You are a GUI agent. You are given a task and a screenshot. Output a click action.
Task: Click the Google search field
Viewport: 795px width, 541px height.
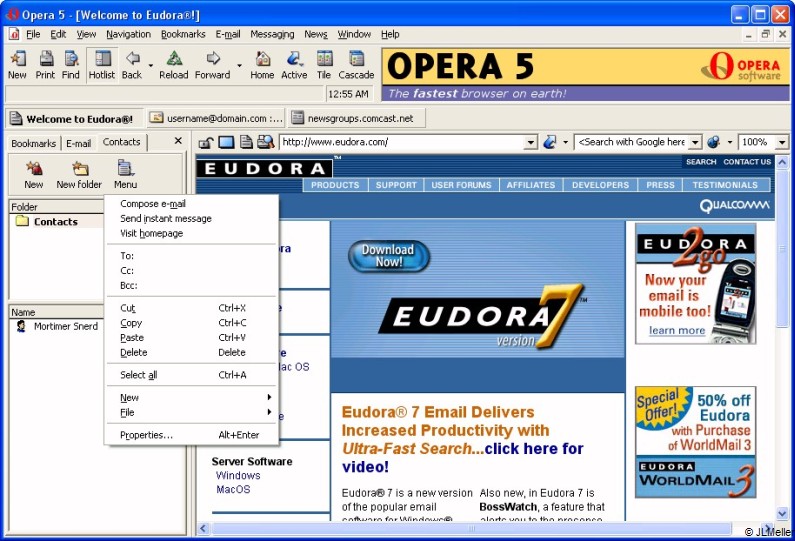[x=632, y=142]
